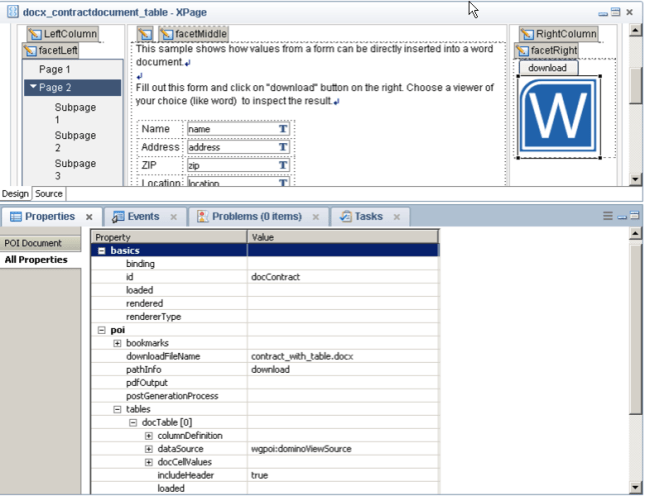The image size is (645, 496).
Task: Select Subpage 3 navigation entry
Action: pos(75,169)
